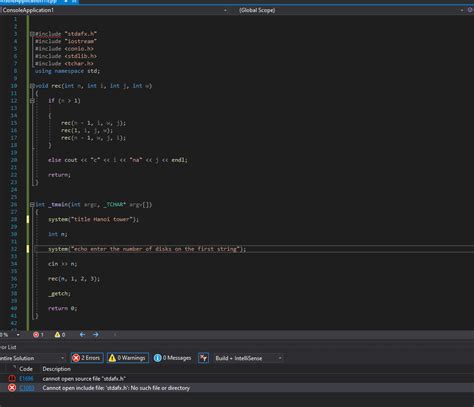Click the editor error count indicator
The image size is (474, 407).
[38, 334]
